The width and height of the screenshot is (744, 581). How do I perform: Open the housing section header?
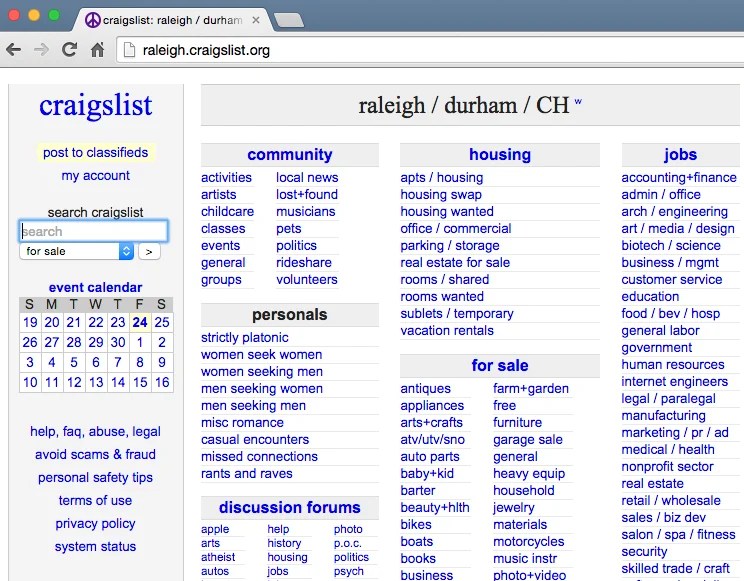[x=500, y=154]
